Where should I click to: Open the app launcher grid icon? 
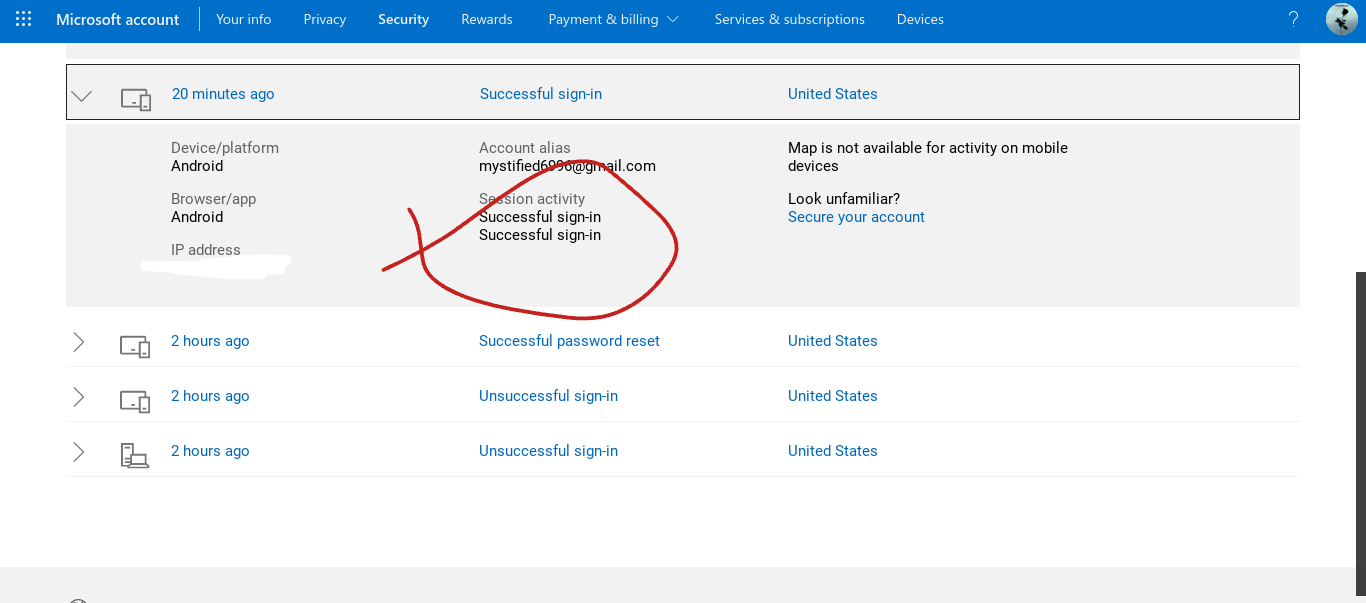click(x=24, y=19)
